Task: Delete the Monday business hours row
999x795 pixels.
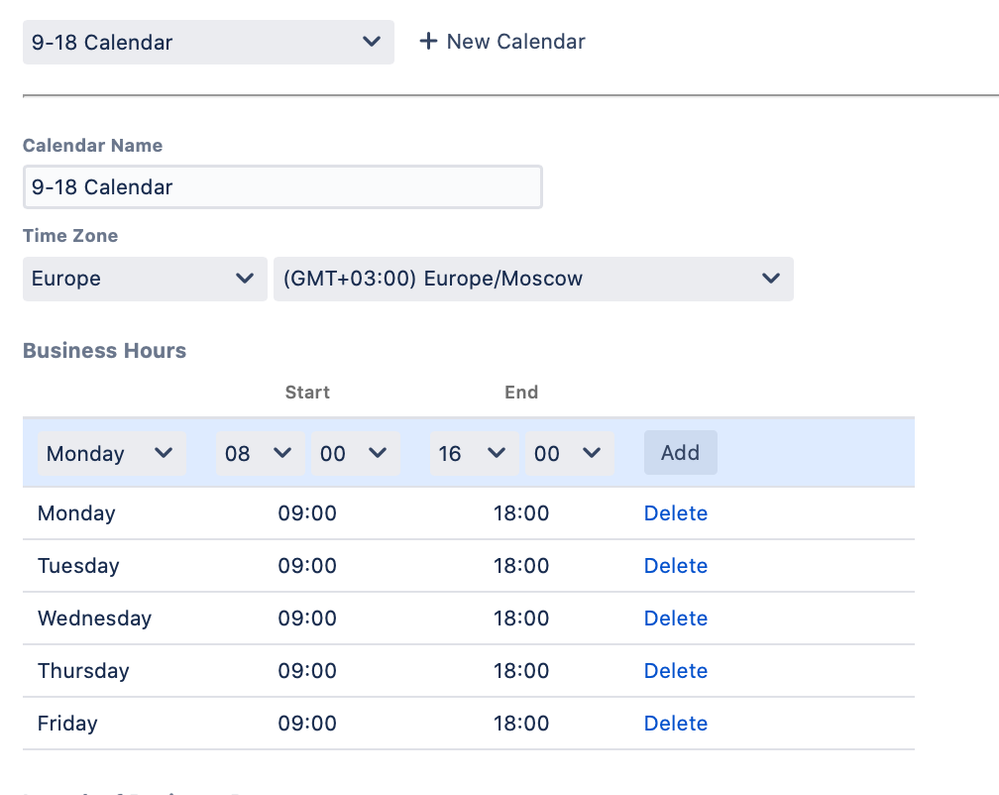Action: (675, 513)
